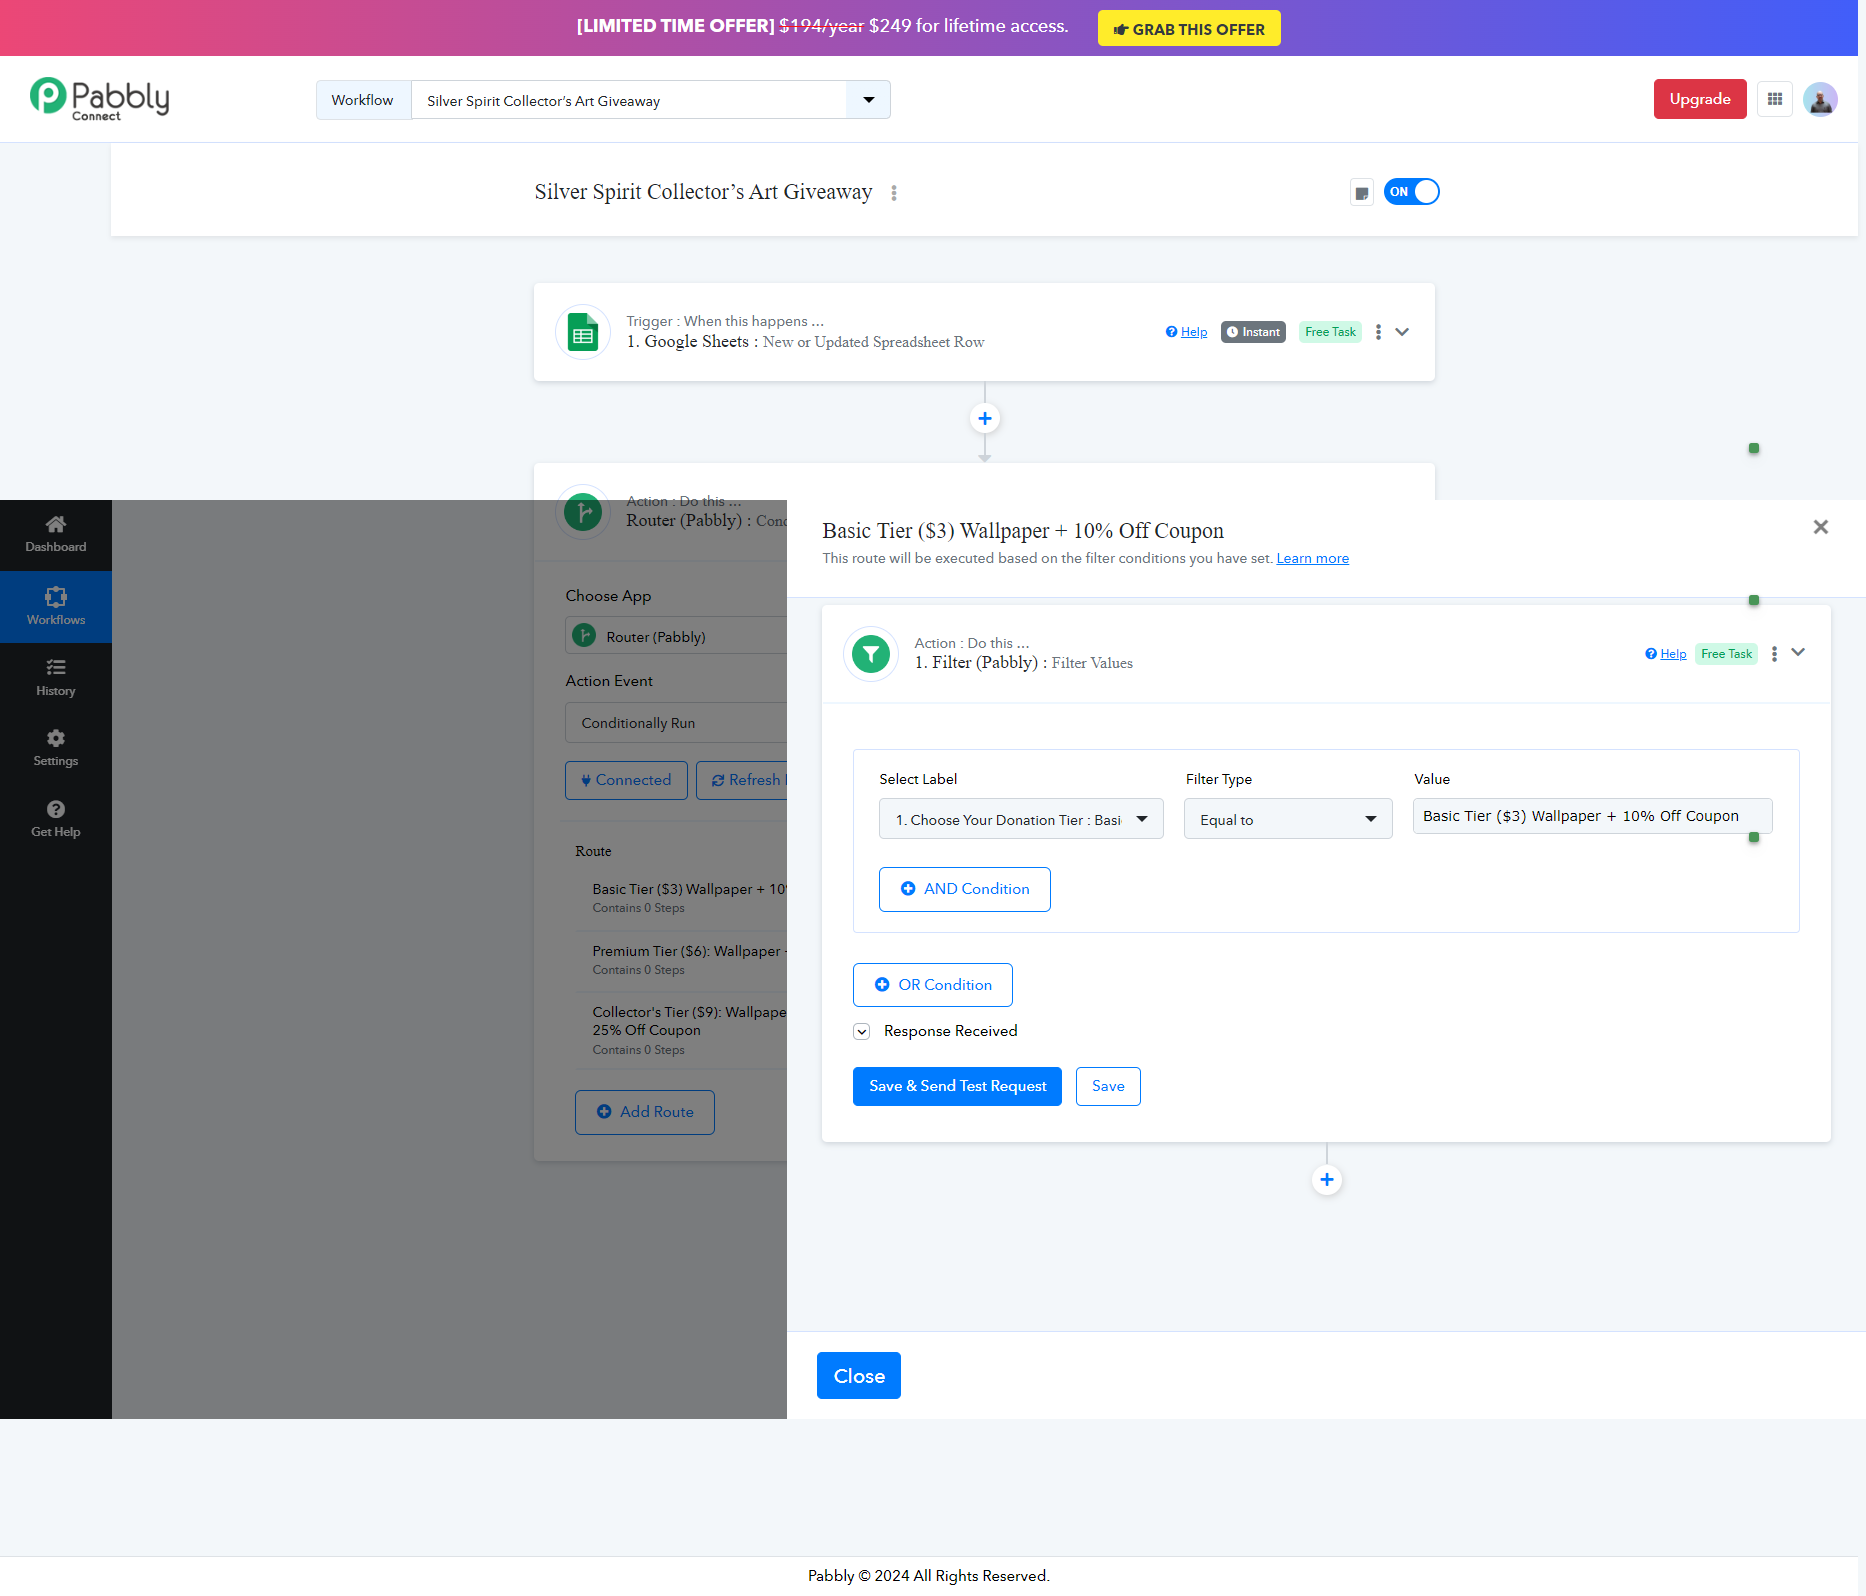Viewport: 1866px width, 1596px height.
Task: Open the user profile avatar
Action: 1820,99
